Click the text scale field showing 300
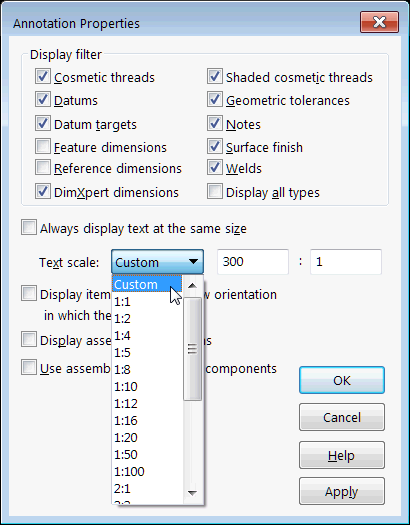Image resolution: width=410 pixels, height=525 pixels. click(253, 261)
